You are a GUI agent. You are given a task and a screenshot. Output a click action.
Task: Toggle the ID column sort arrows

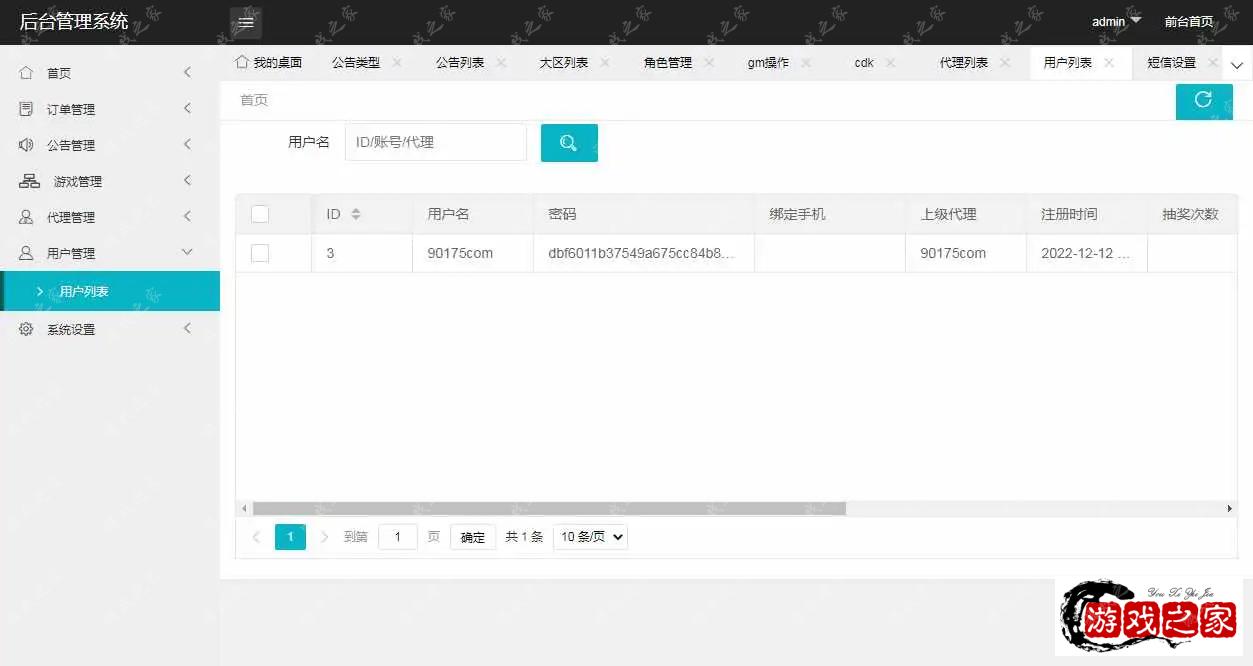pos(356,213)
